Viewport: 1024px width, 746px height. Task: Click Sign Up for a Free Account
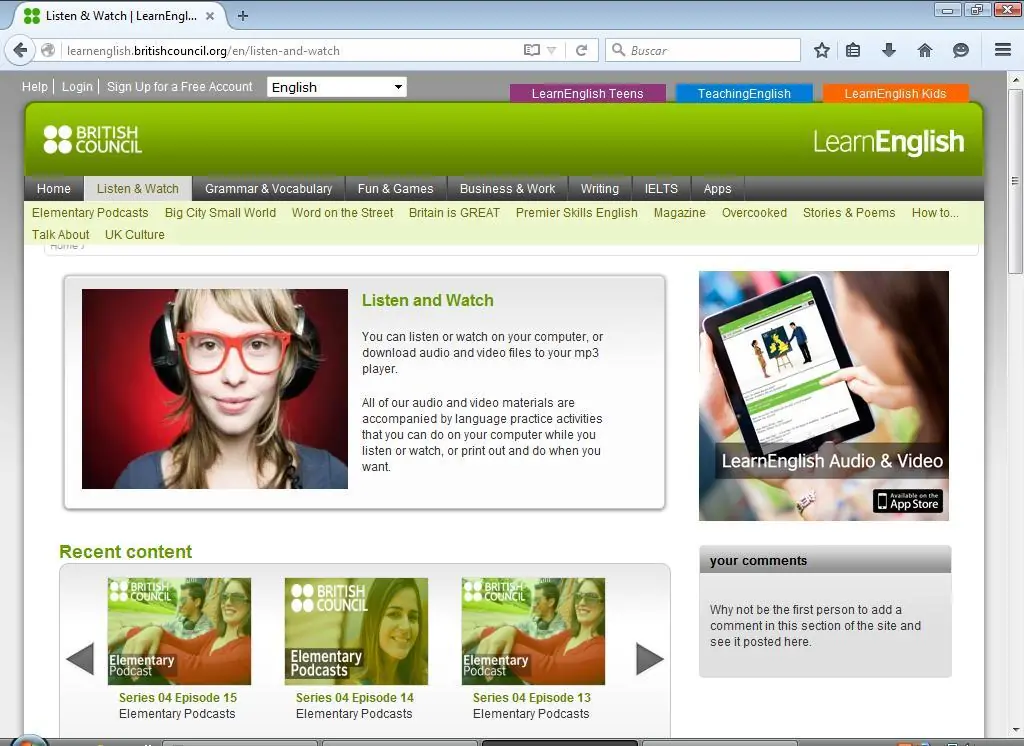180,86
